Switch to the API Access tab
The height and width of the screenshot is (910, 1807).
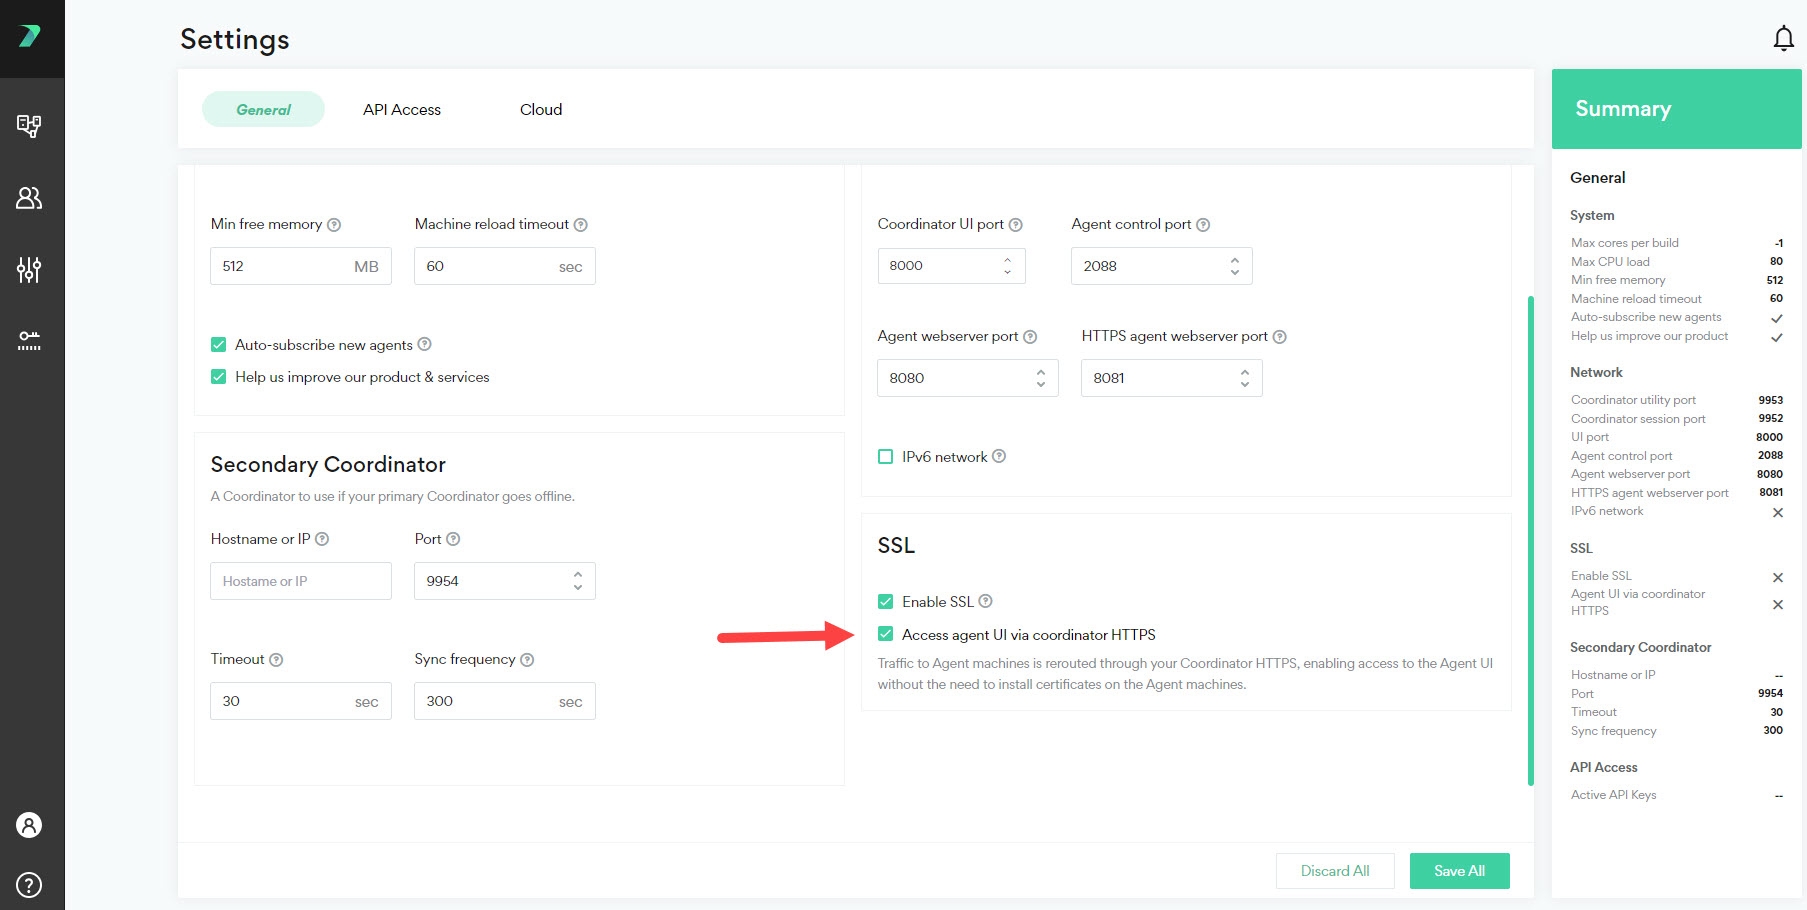[x=401, y=110]
